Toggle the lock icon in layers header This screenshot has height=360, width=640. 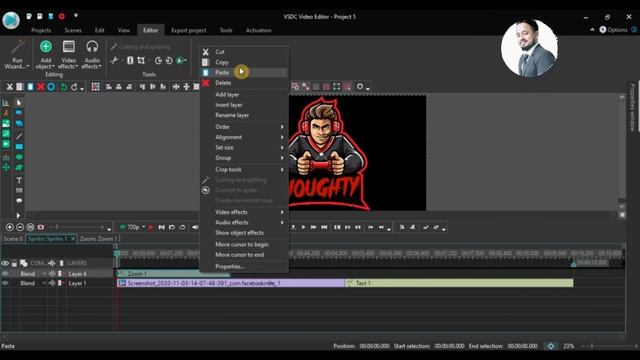[x=14, y=263]
